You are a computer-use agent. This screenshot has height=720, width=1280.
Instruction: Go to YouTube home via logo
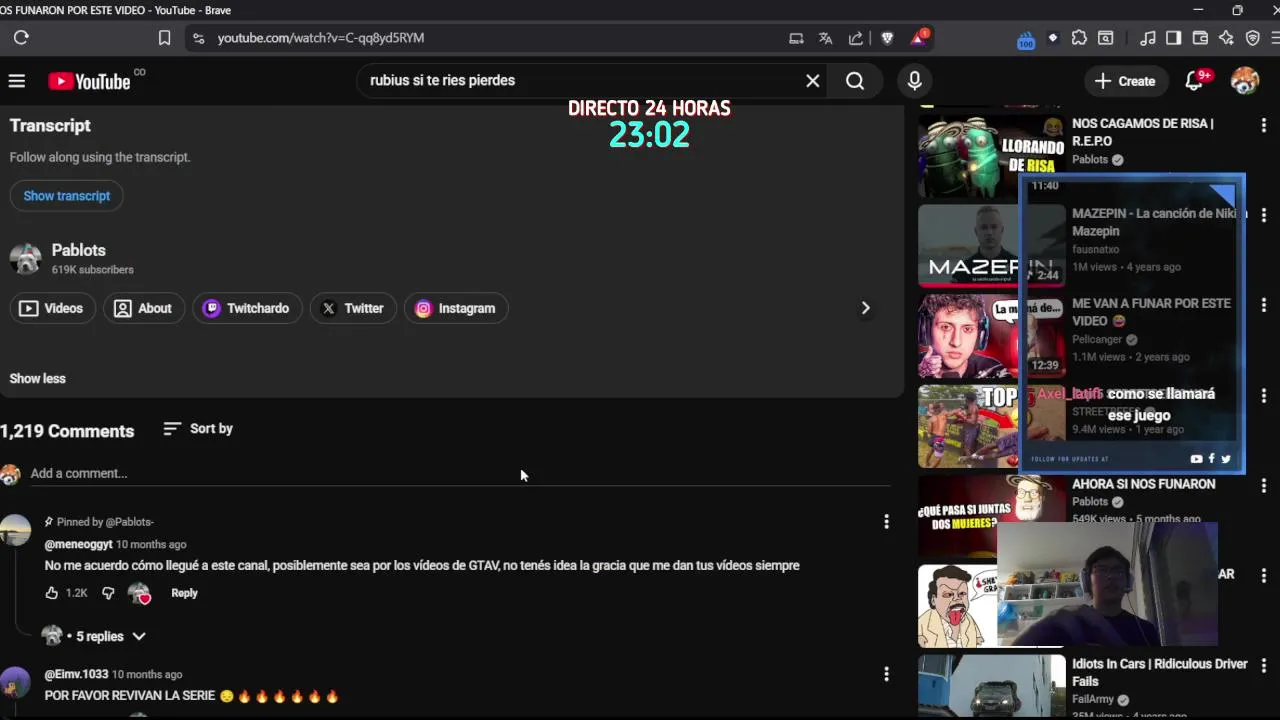coord(89,82)
